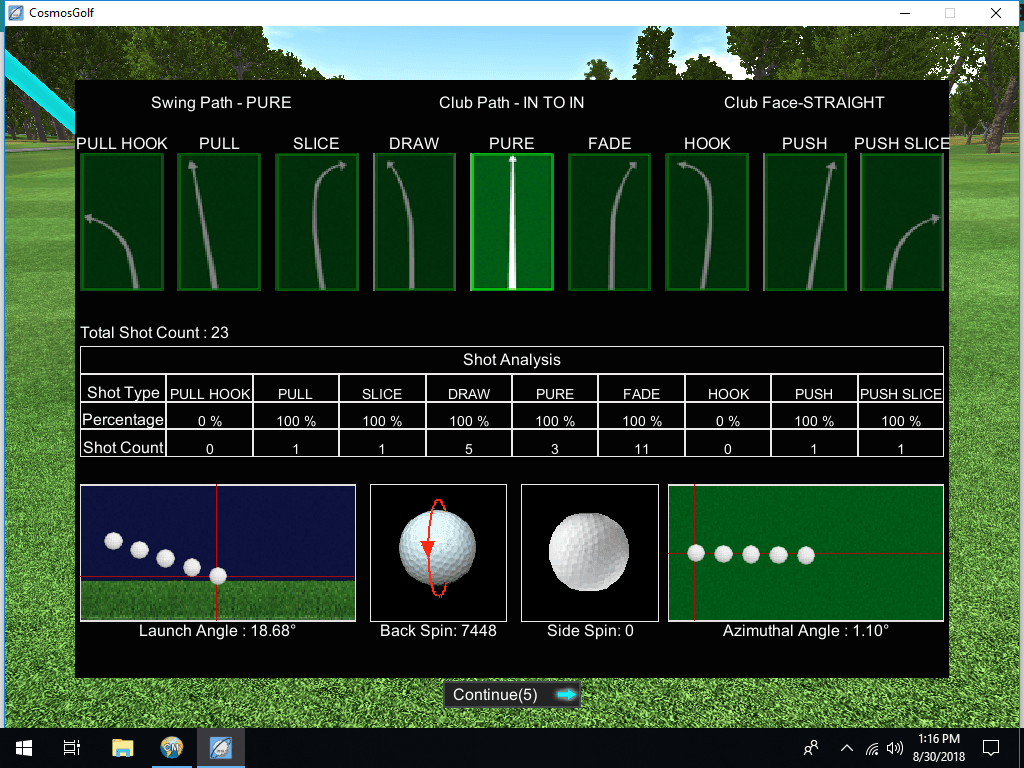
Task: Click the DRAW trajectory thumbnail
Action: point(414,221)
